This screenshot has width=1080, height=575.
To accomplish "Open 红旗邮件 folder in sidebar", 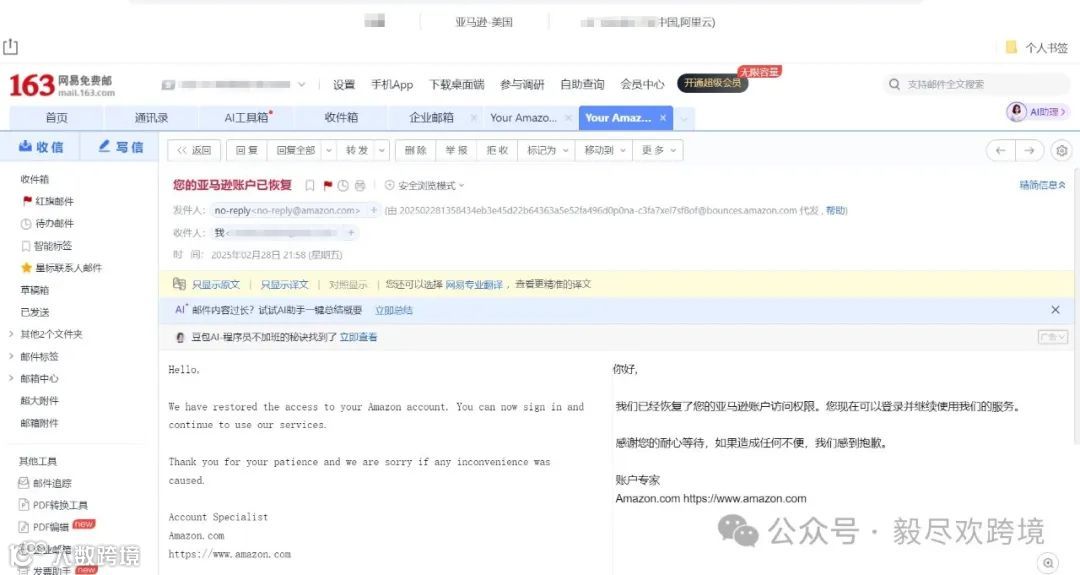I will point(48,201).
